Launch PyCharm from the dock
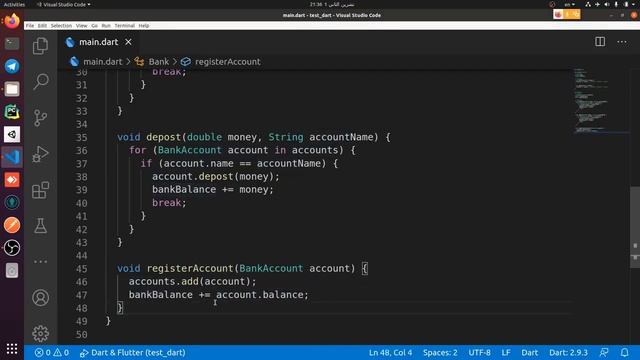The height and width of the screenshot is (360, 640). [12, 111]
